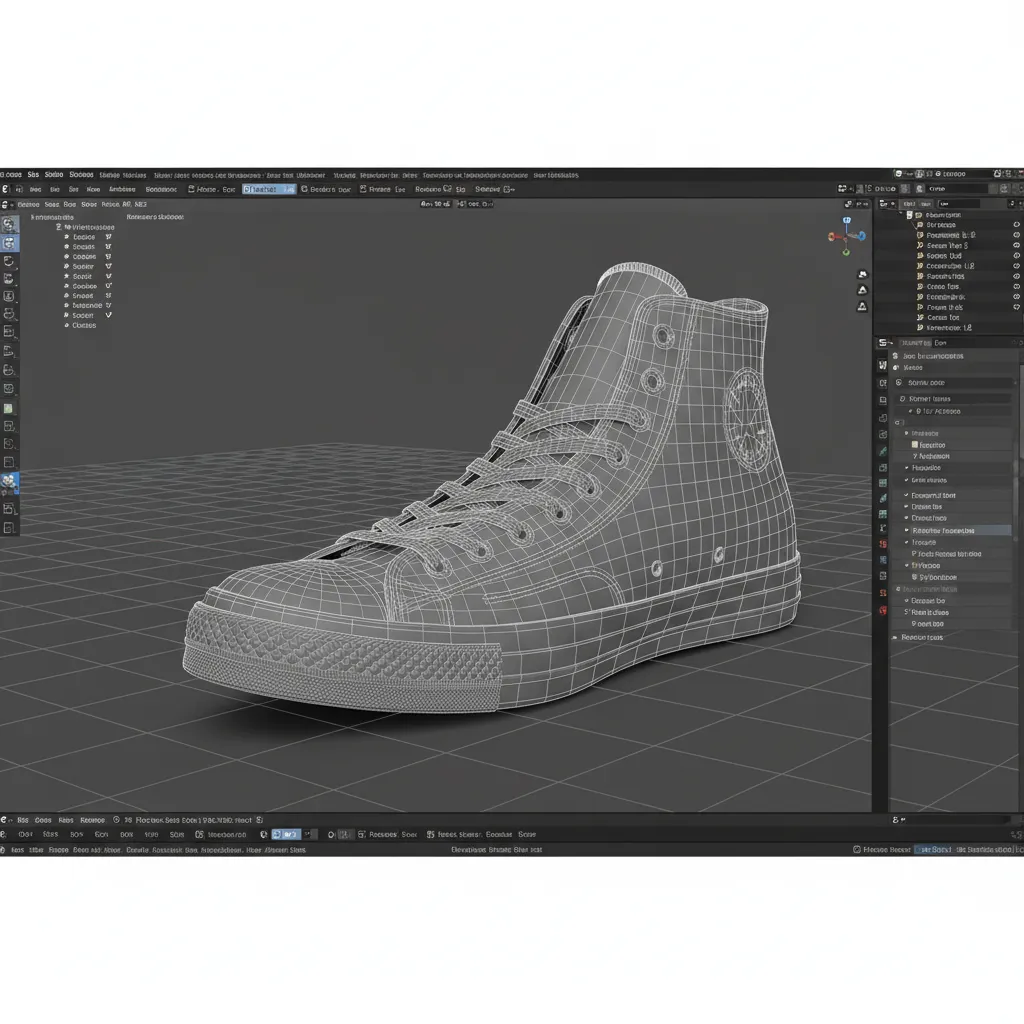Viewport: 1024px width, 1024px height.
Task: Expand the scene collection in the Outliner
Action: [x=899, y=213]
